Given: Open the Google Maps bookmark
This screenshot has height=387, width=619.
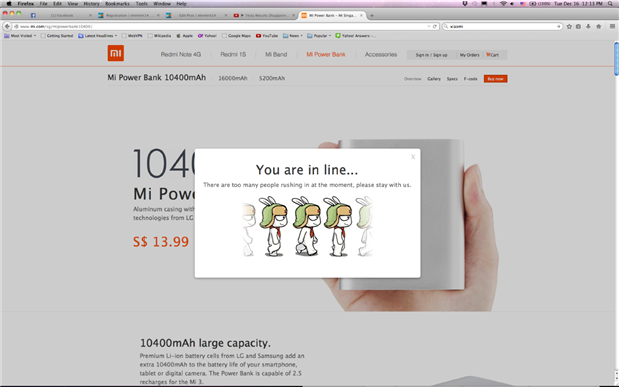Looking at the screenshot, I should [236, 36].
